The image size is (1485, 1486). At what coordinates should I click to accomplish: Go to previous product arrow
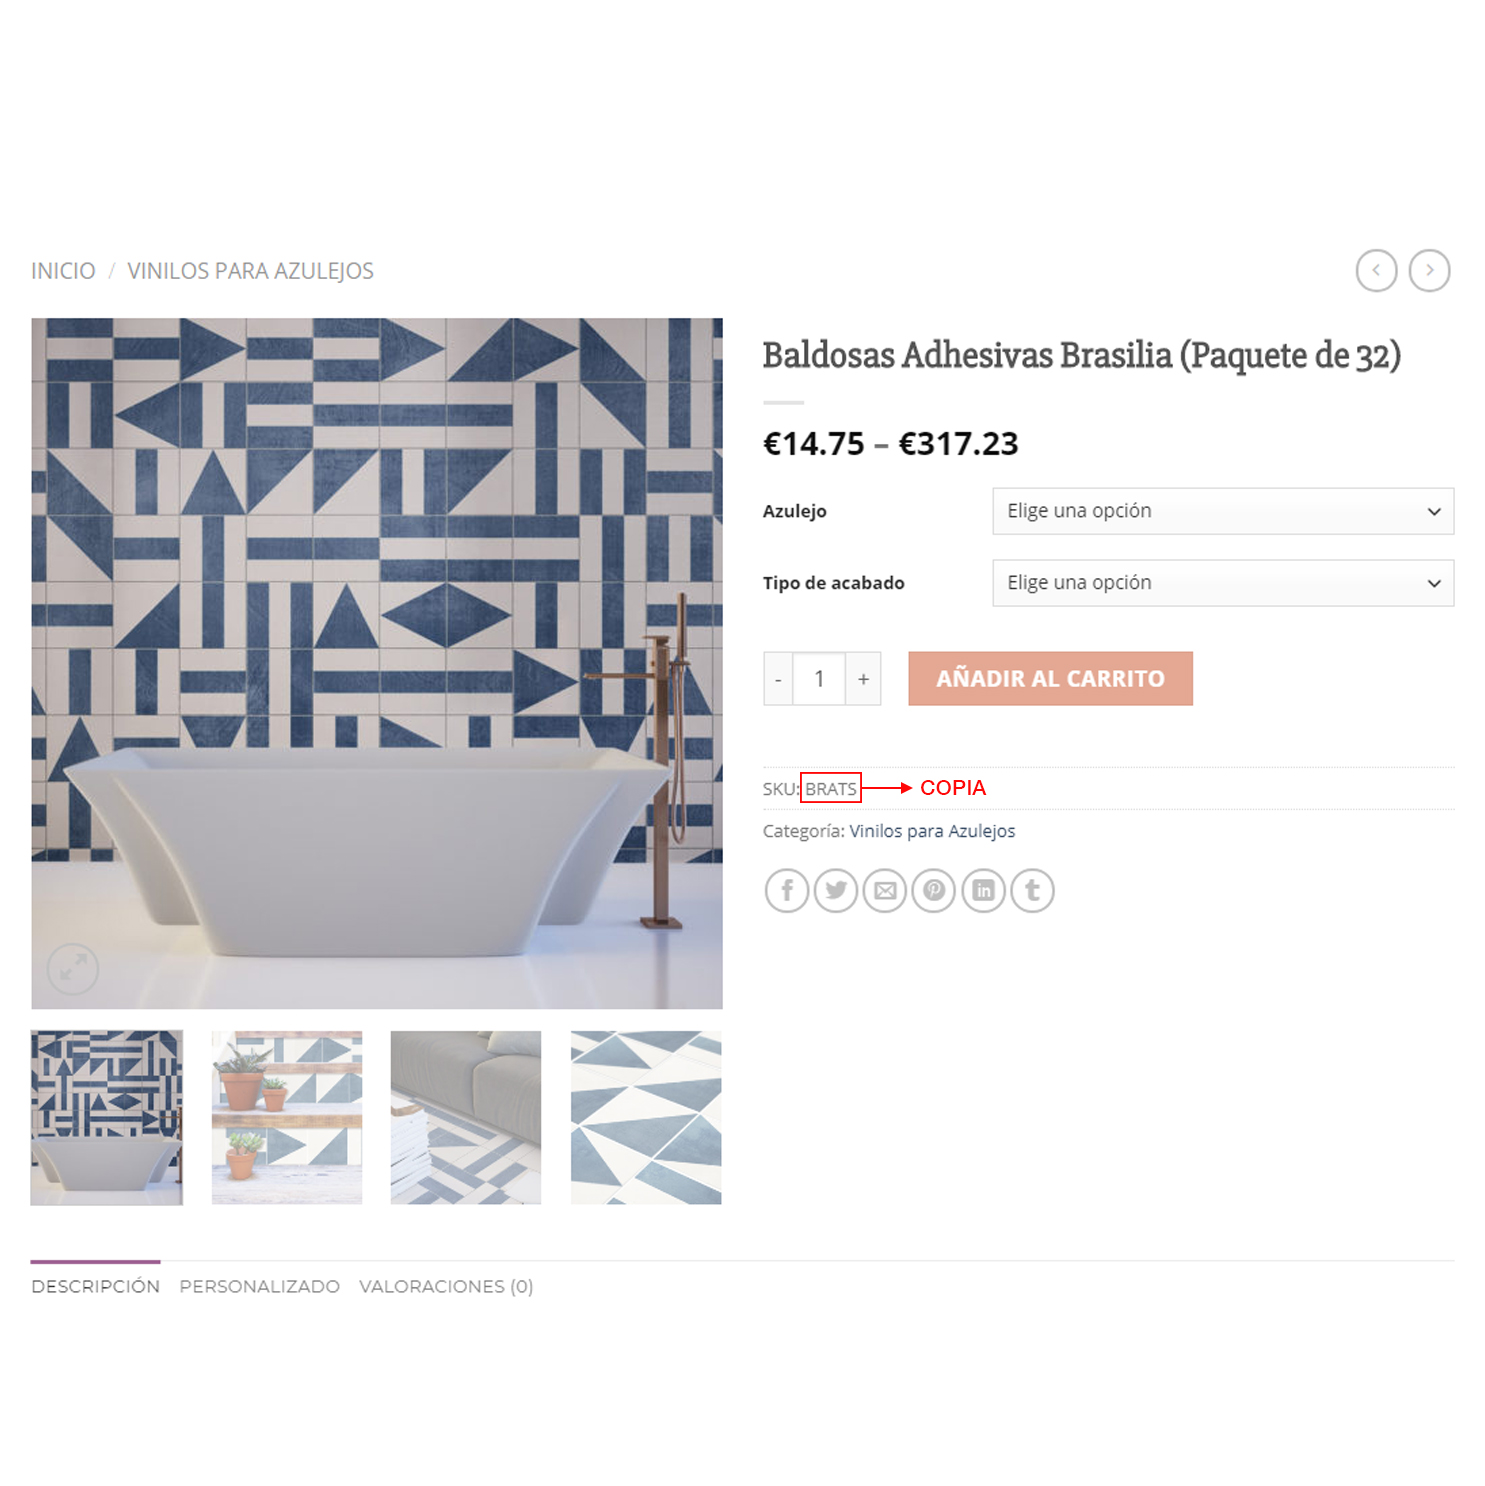tap(1376, 270)
